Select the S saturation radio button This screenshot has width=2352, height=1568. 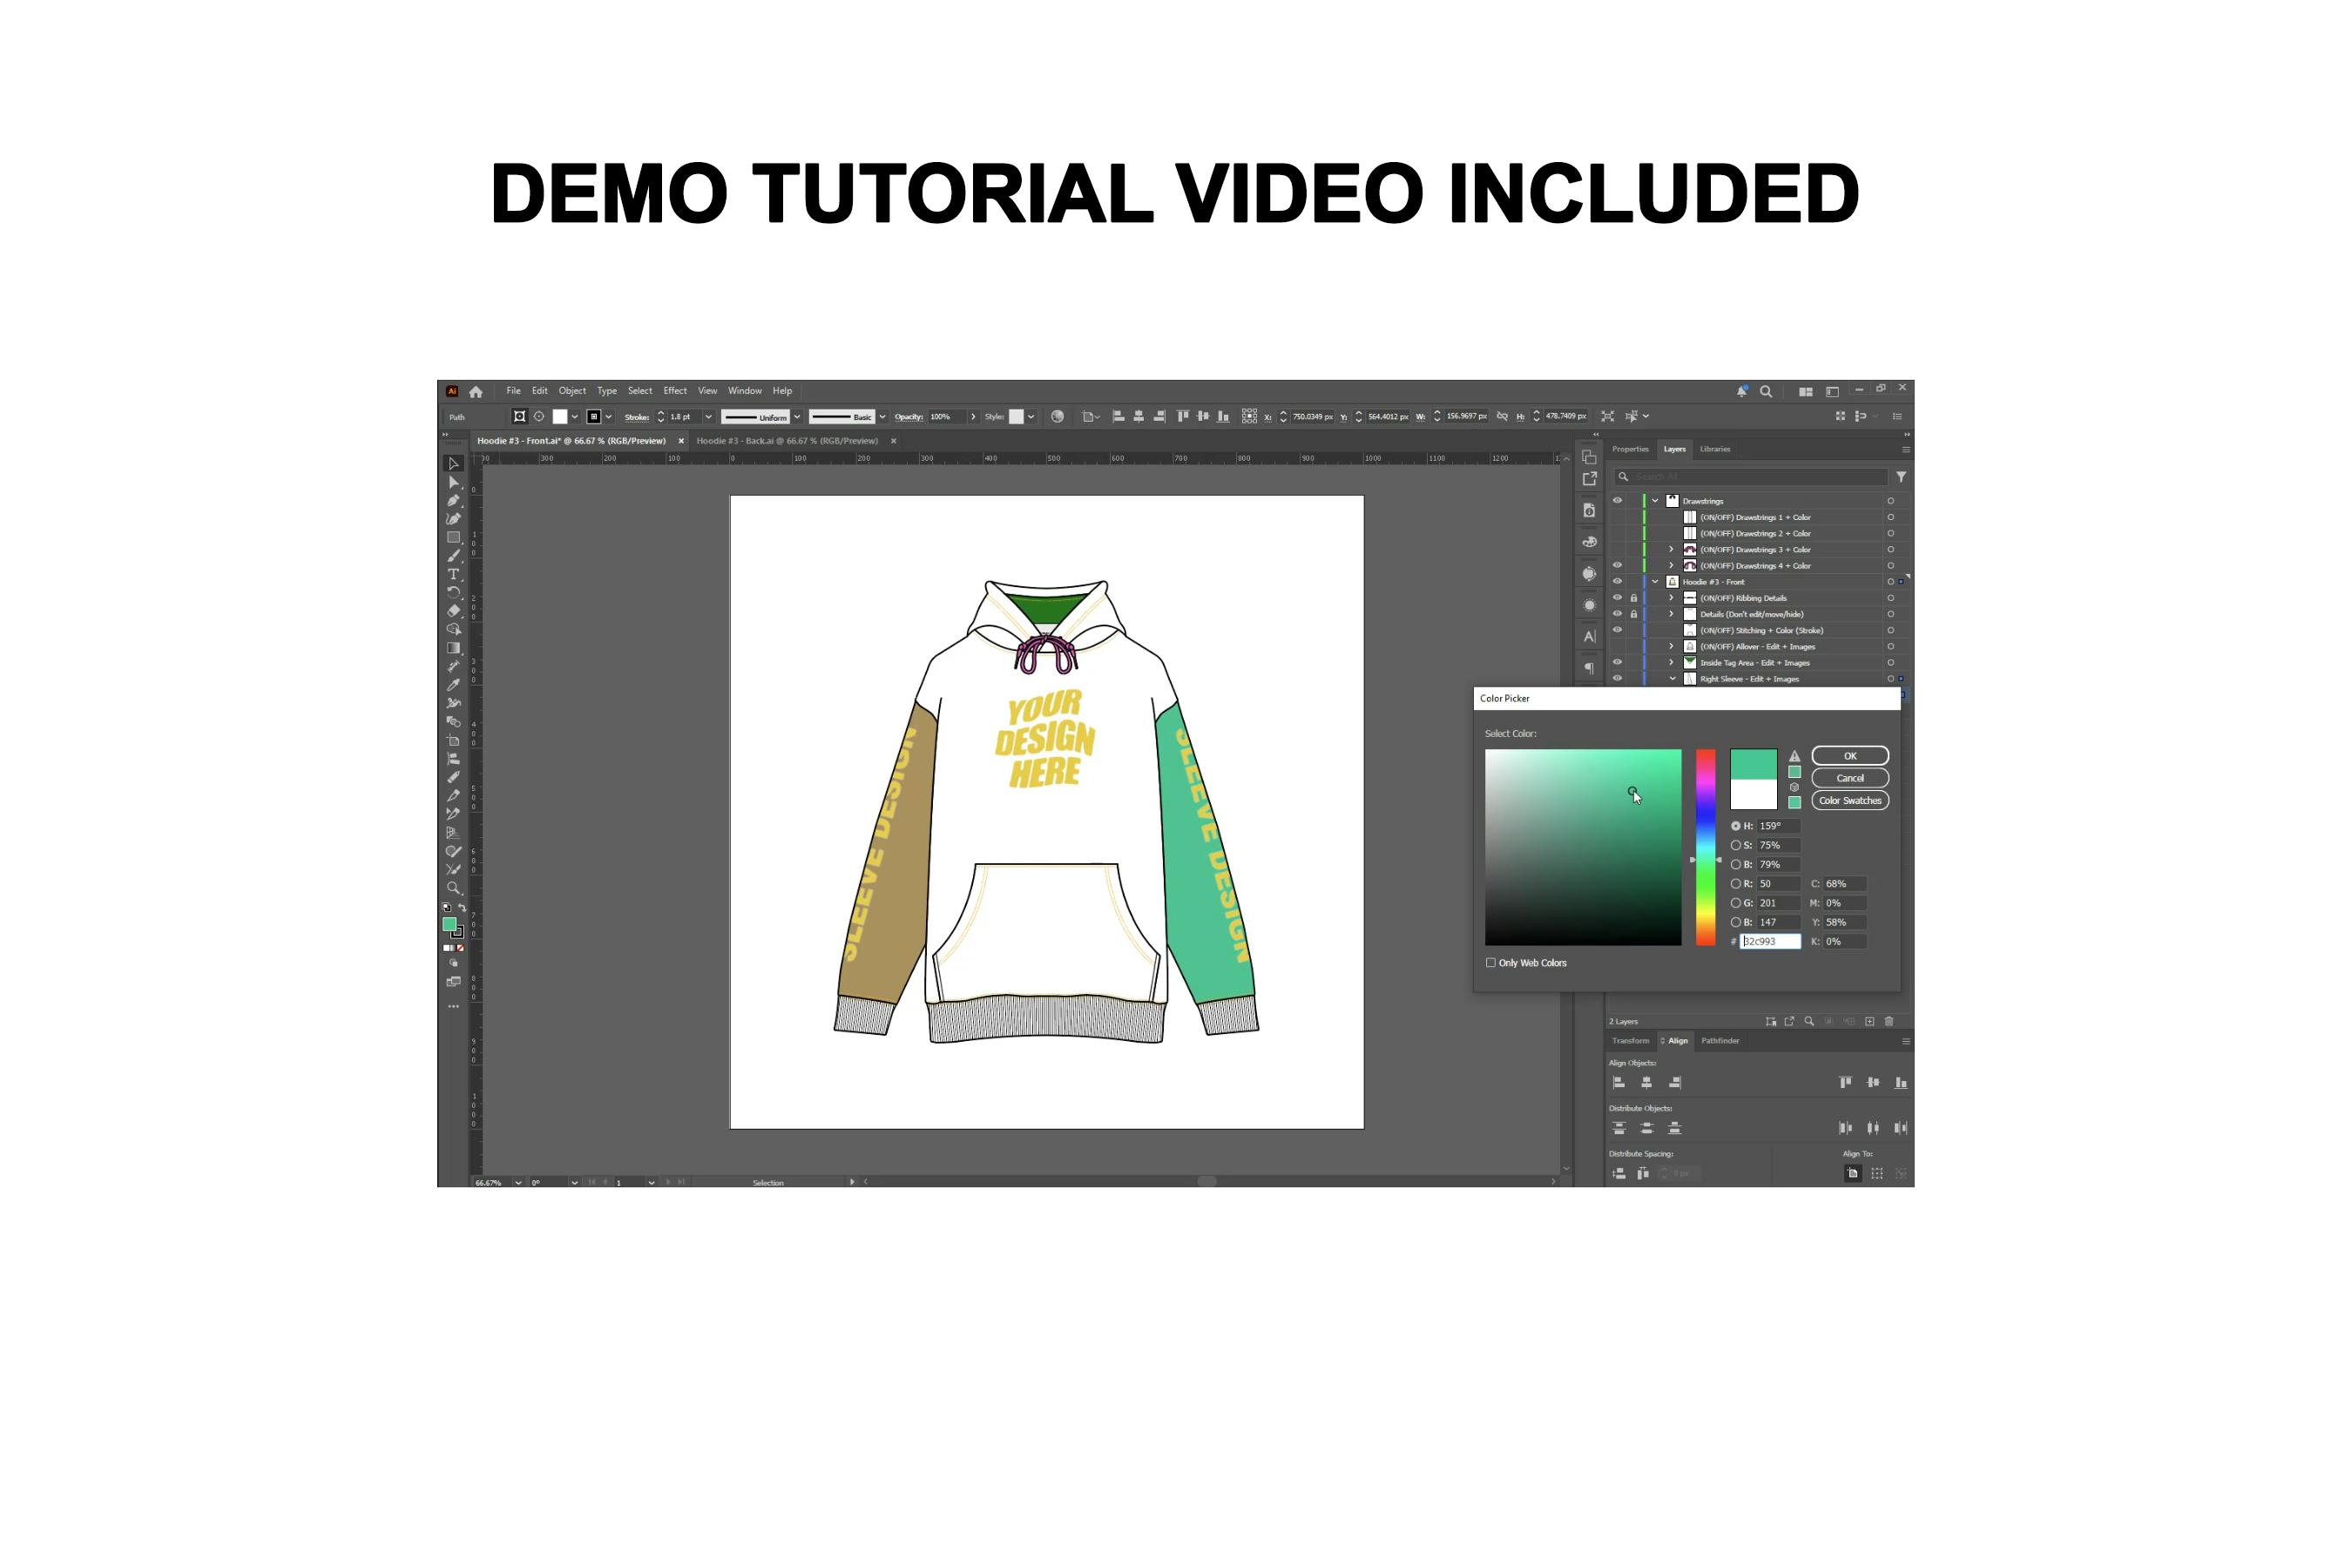coord(1736,846)
